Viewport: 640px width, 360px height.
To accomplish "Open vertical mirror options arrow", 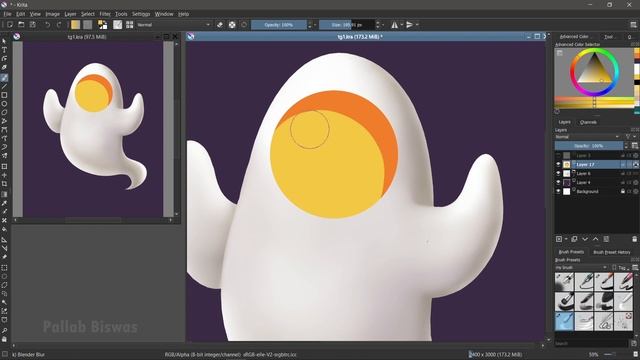I will [x=417, y=25].
